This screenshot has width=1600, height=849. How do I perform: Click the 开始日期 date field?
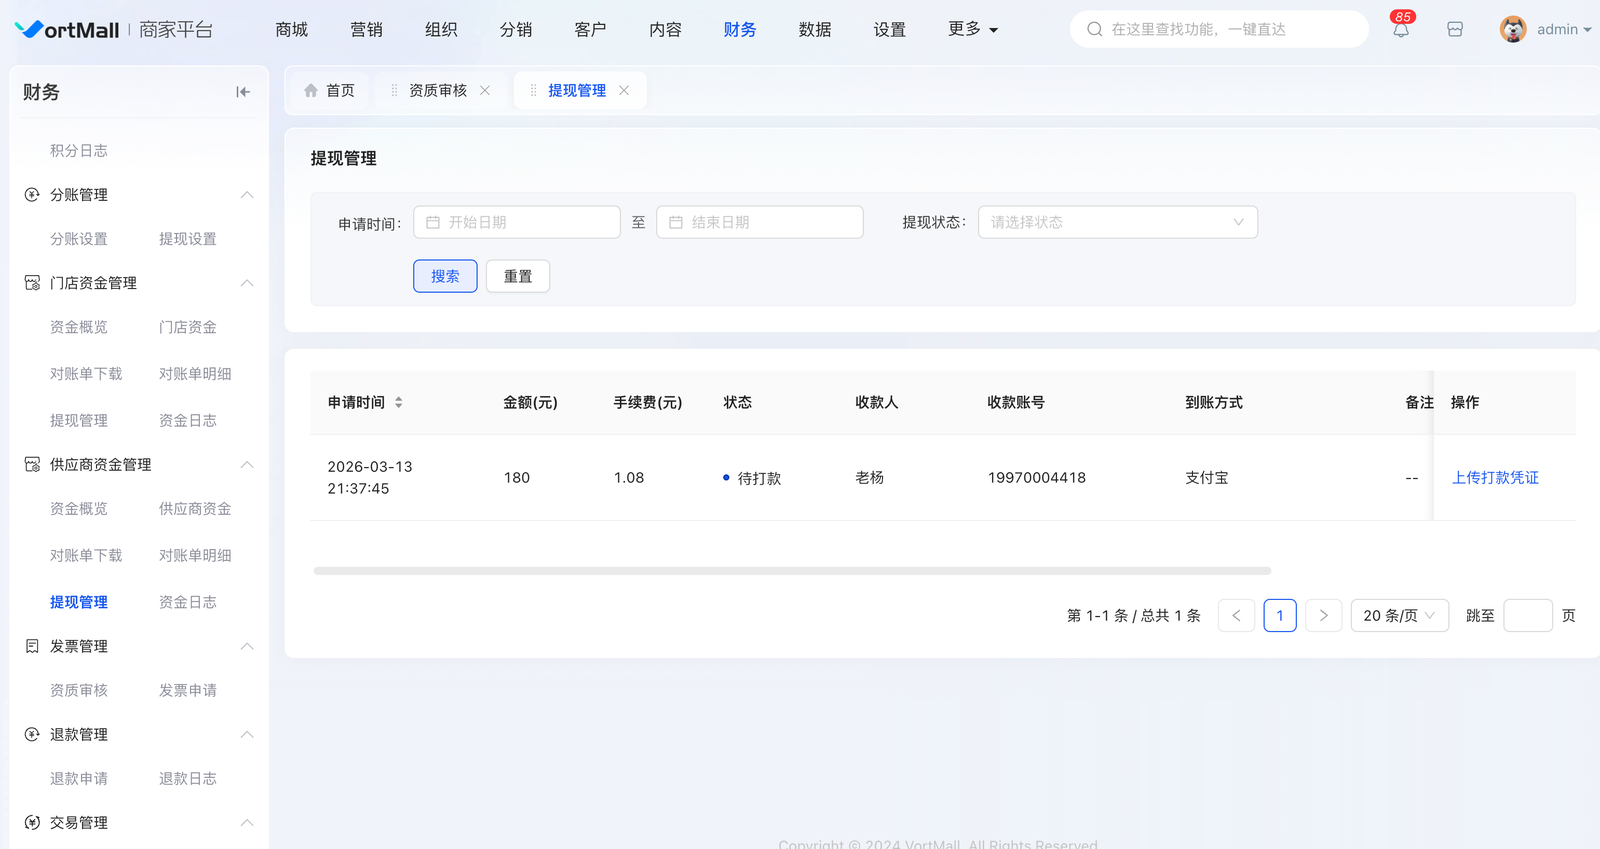517,222
